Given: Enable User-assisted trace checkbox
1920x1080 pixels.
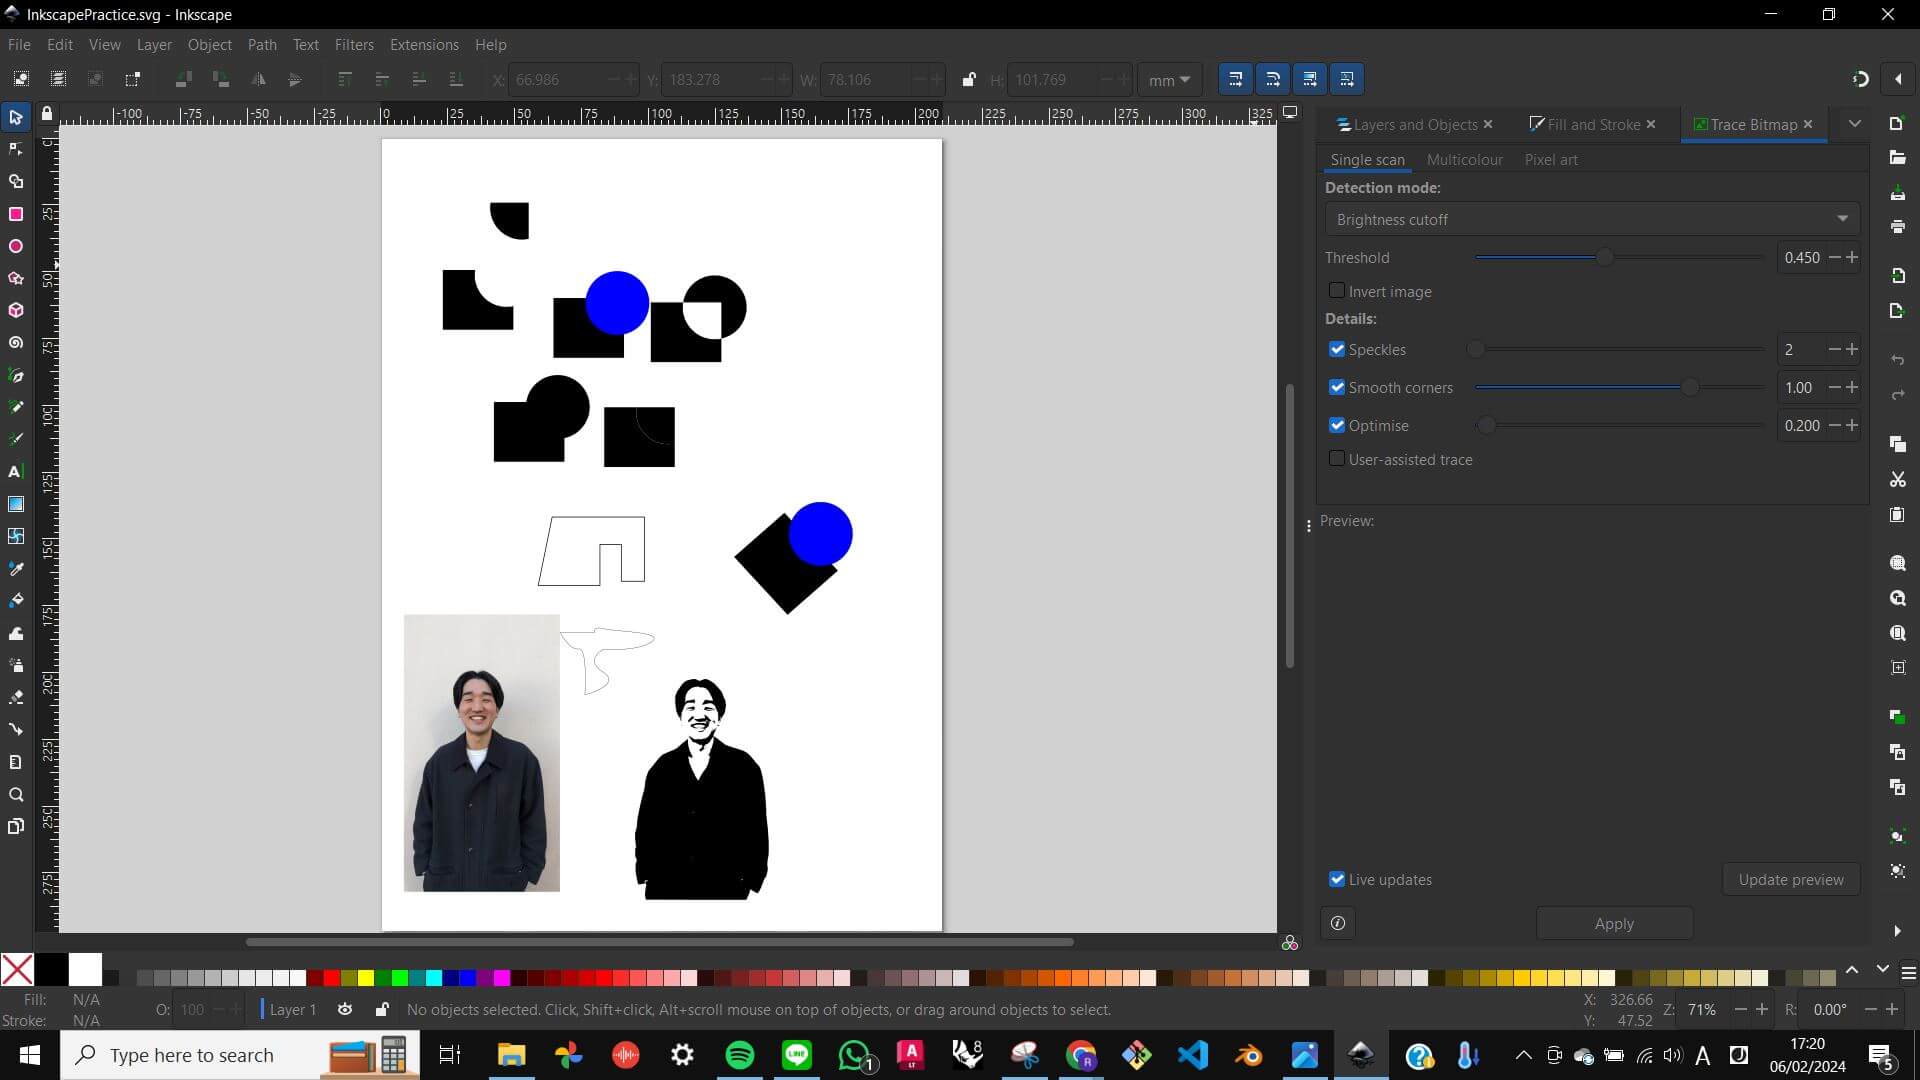Looking at the screenshot, I should (x=1337, y=459).
